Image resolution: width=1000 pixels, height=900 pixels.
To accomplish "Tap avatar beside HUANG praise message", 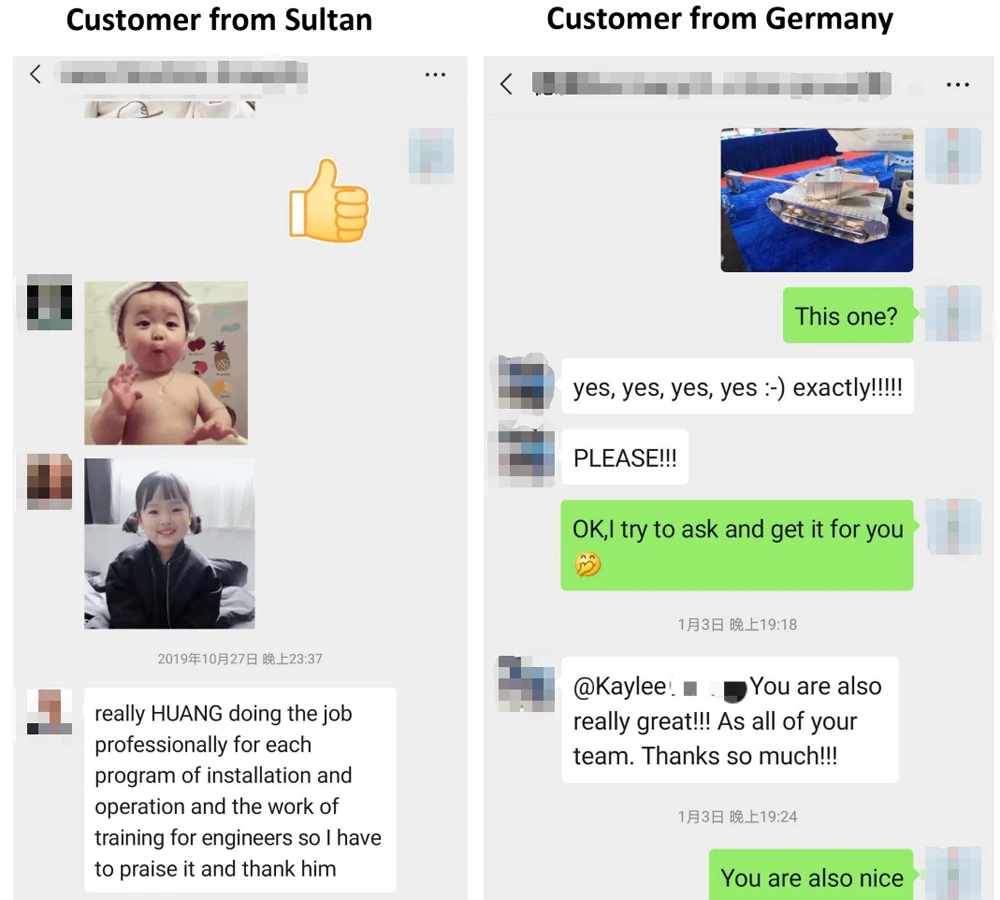I will click(x=49, y=712).
